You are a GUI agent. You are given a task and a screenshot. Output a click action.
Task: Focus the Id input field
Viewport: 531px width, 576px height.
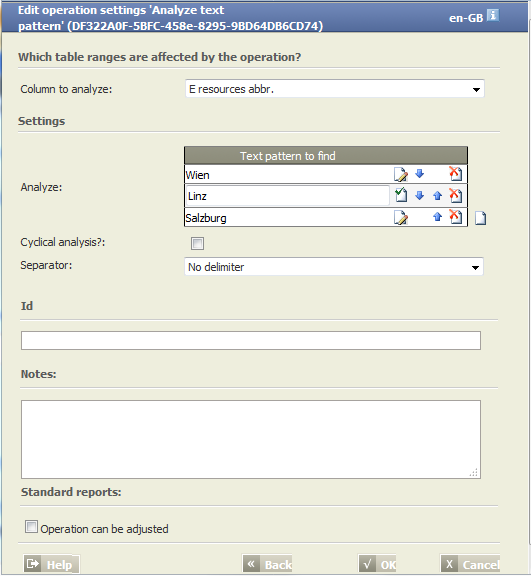pyautogui.click(x=251, y=340)
